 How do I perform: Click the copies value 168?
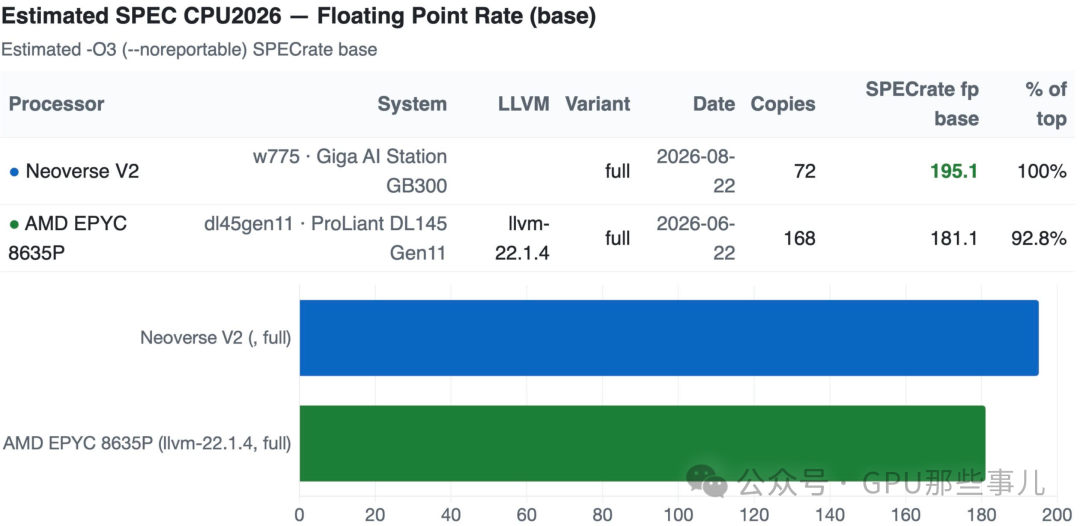799,238
